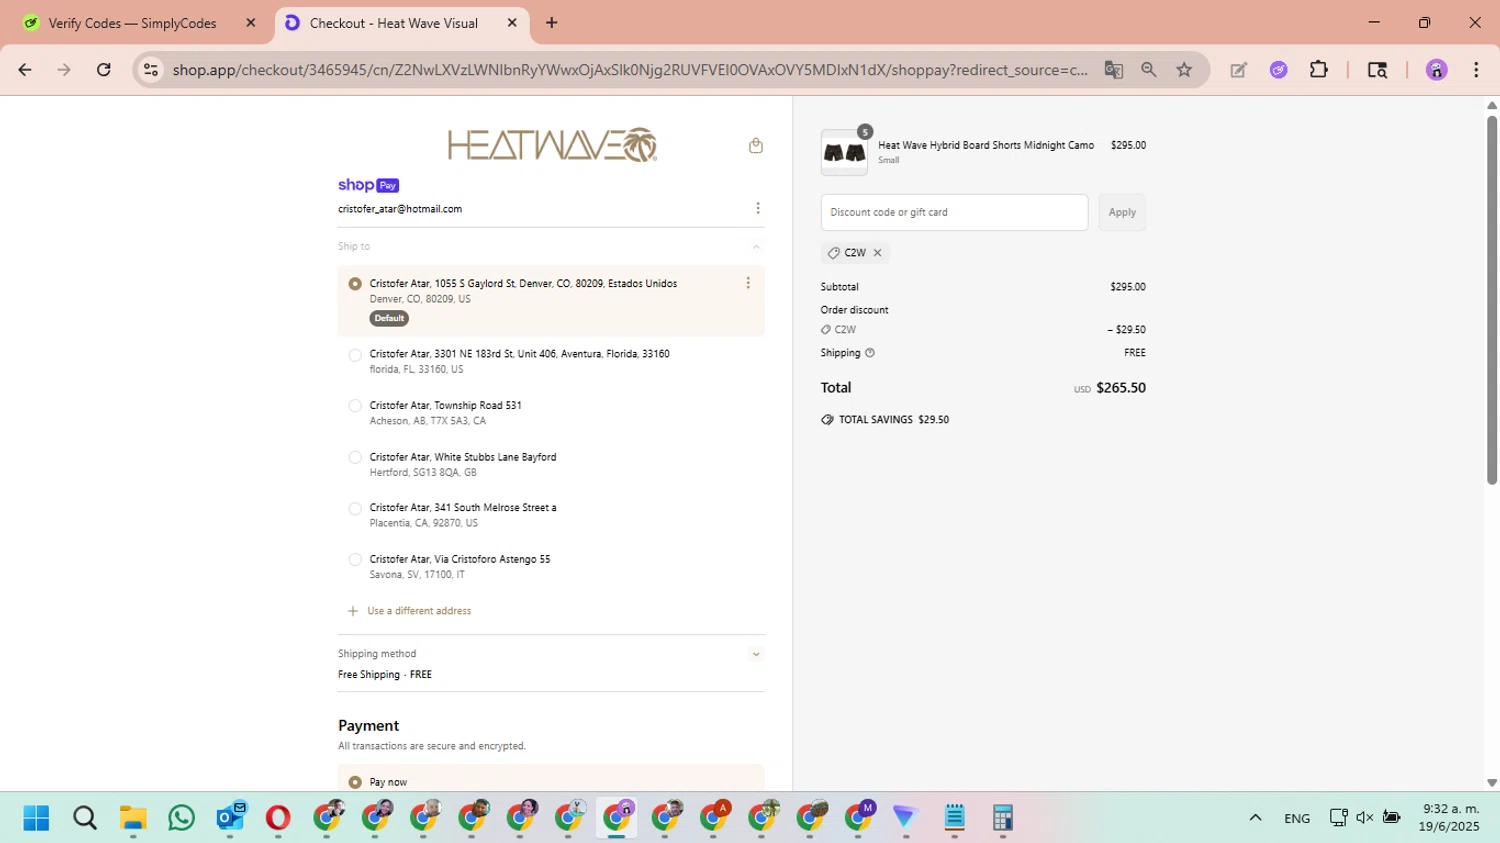
Task: Bookmark this page with star icon
Action: pyautogui.click(x=1185, y=69)
